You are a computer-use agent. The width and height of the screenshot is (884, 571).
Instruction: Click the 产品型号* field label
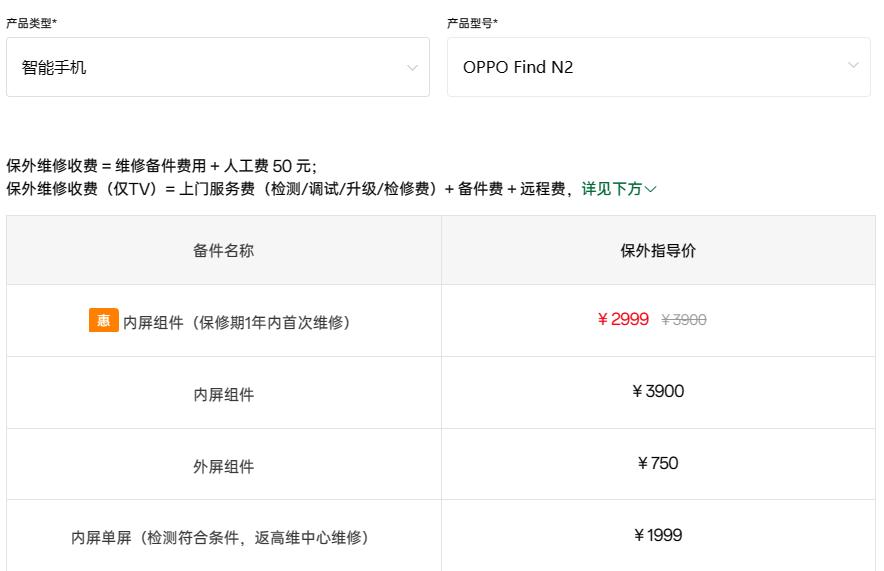coord(472,23)
